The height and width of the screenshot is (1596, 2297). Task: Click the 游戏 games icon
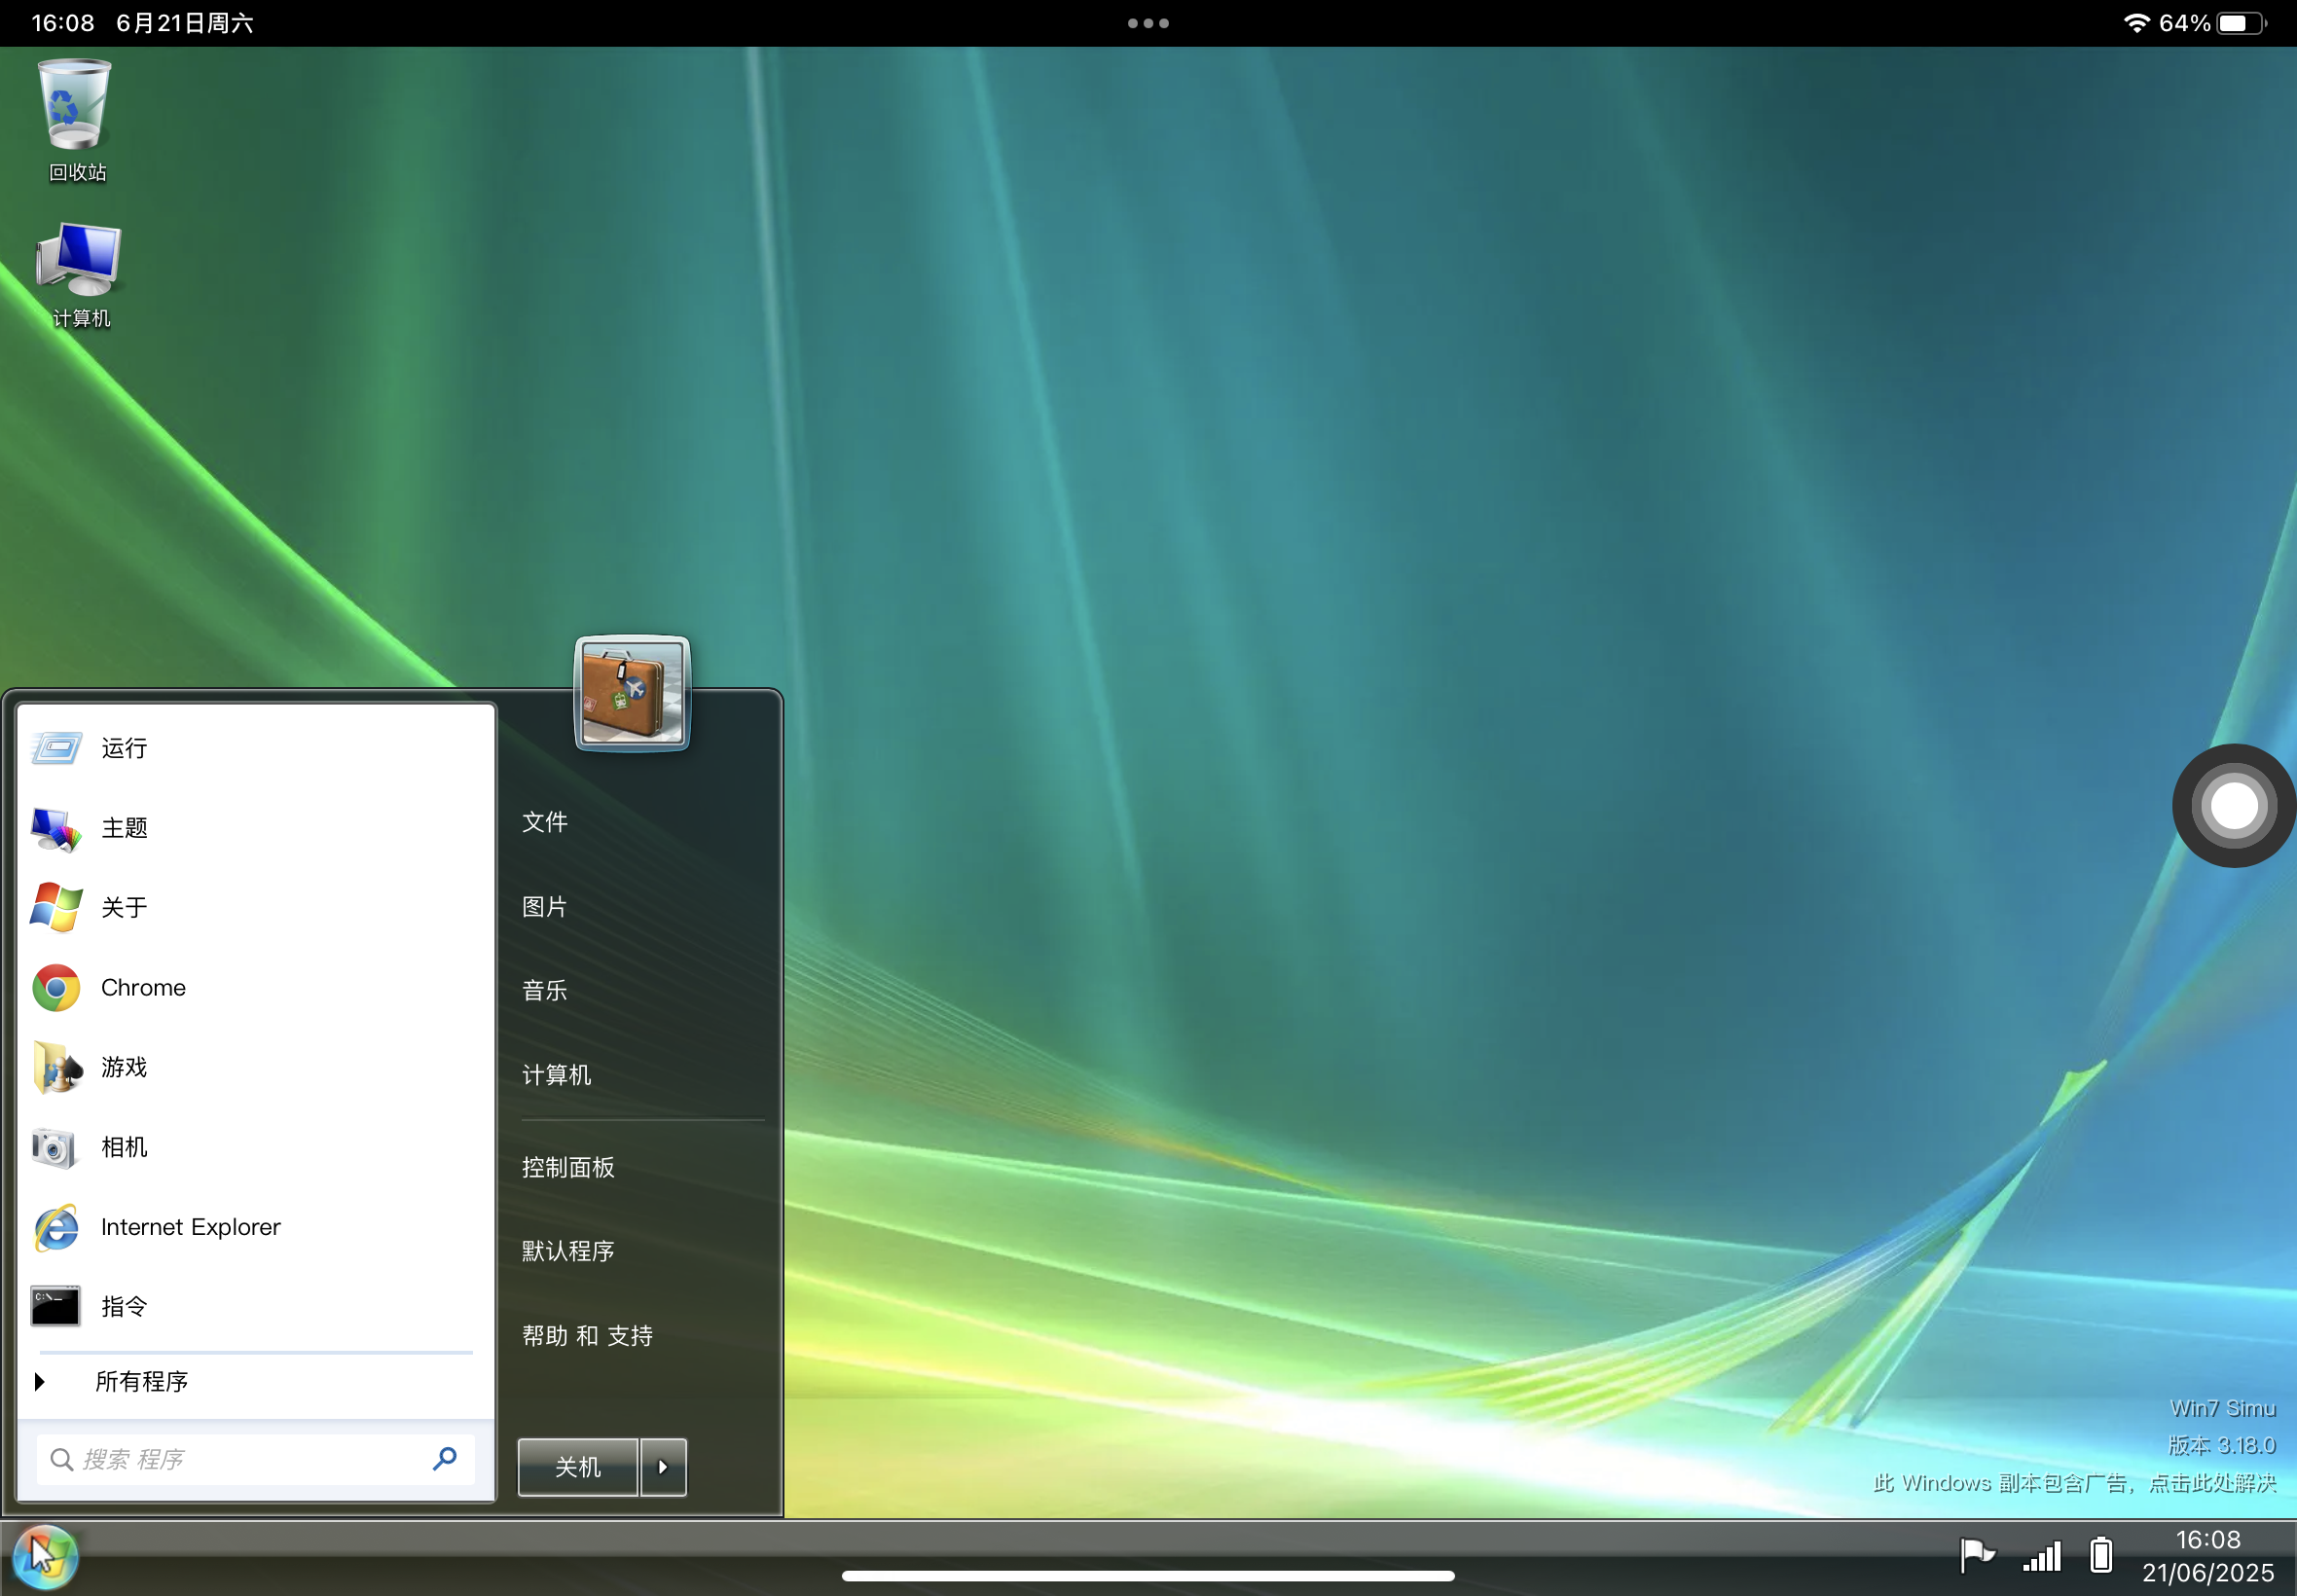[x=56, y=1067]
